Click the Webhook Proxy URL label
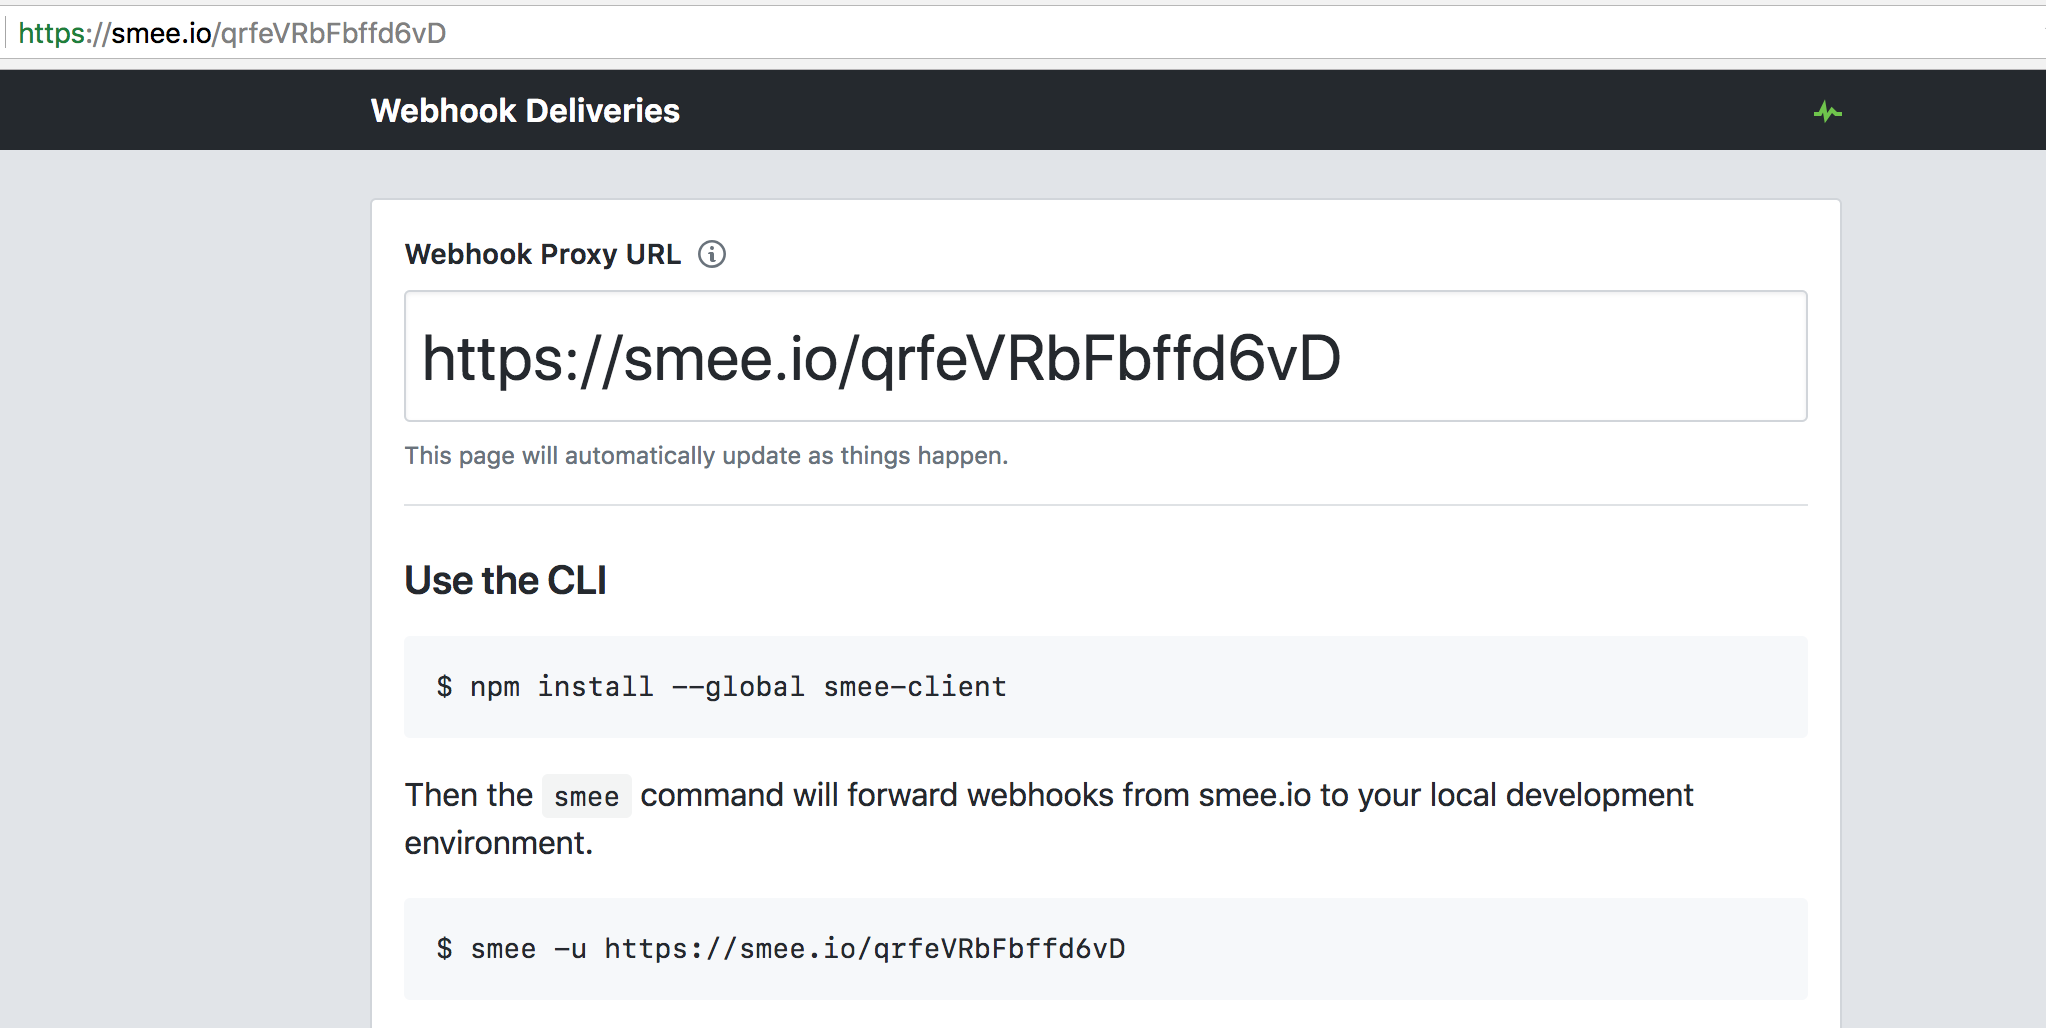The width and height of the screenshot is (2046, 1028). (x=542, y=255)
